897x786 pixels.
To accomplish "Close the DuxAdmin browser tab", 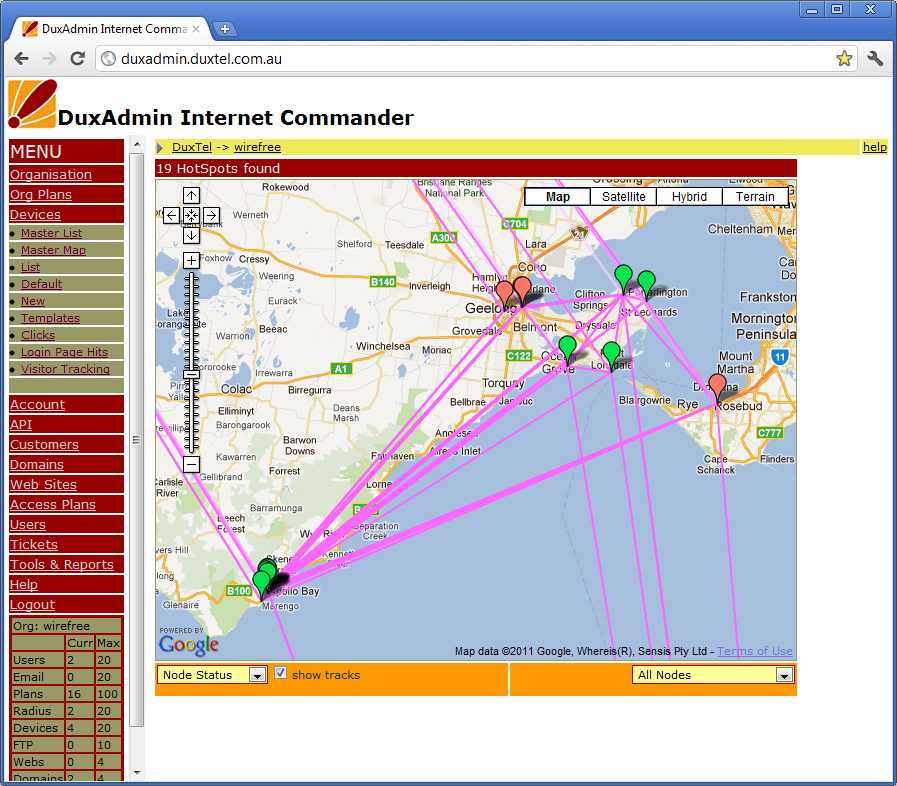I will coord(196,29).
